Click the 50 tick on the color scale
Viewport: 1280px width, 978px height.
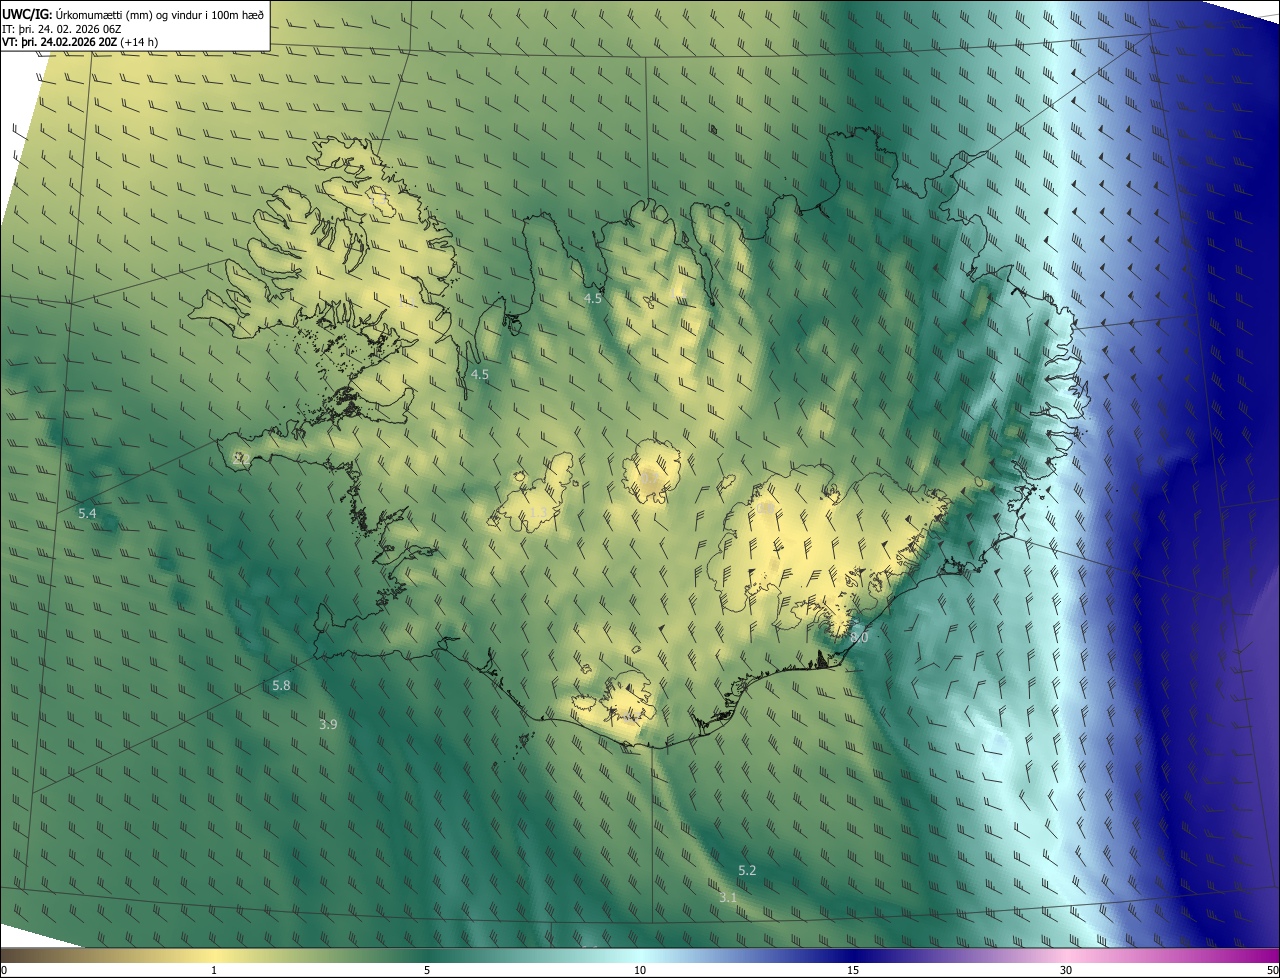(1272, 970)
